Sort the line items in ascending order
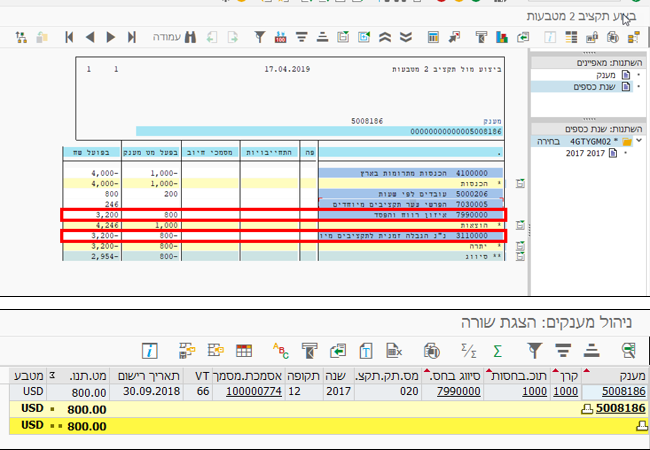The width and height of the screenshot is (650, 450). click(x=592, y=351)
